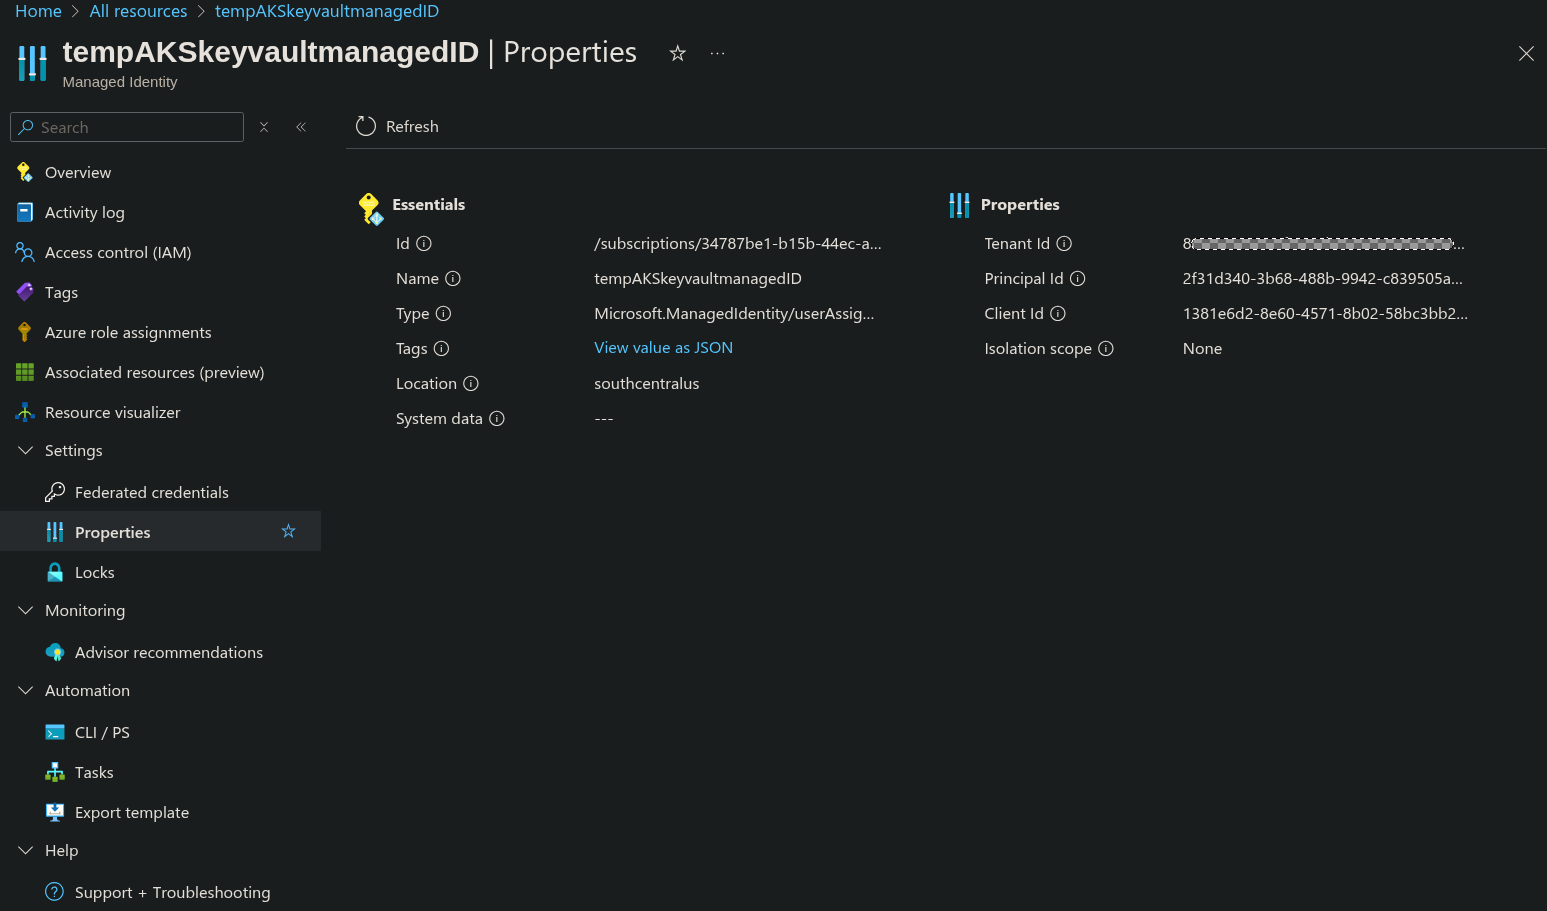Click the Principal Id value 2f31d340-3b68...

click(x=1322, y=278)
